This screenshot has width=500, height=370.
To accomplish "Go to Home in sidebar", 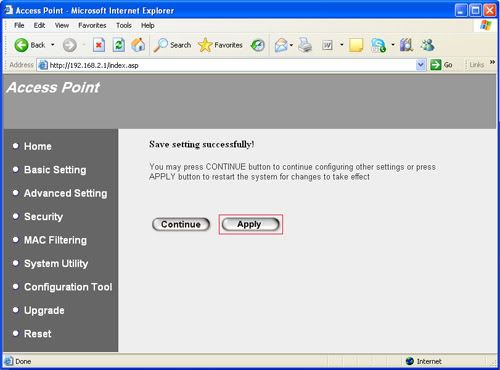I will (x=38, y=146).
